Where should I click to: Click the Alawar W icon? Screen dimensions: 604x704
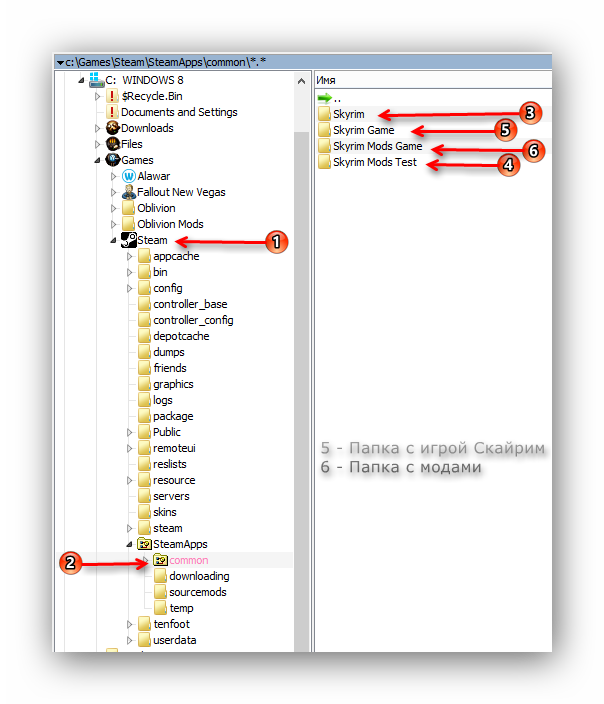[128, 176]
